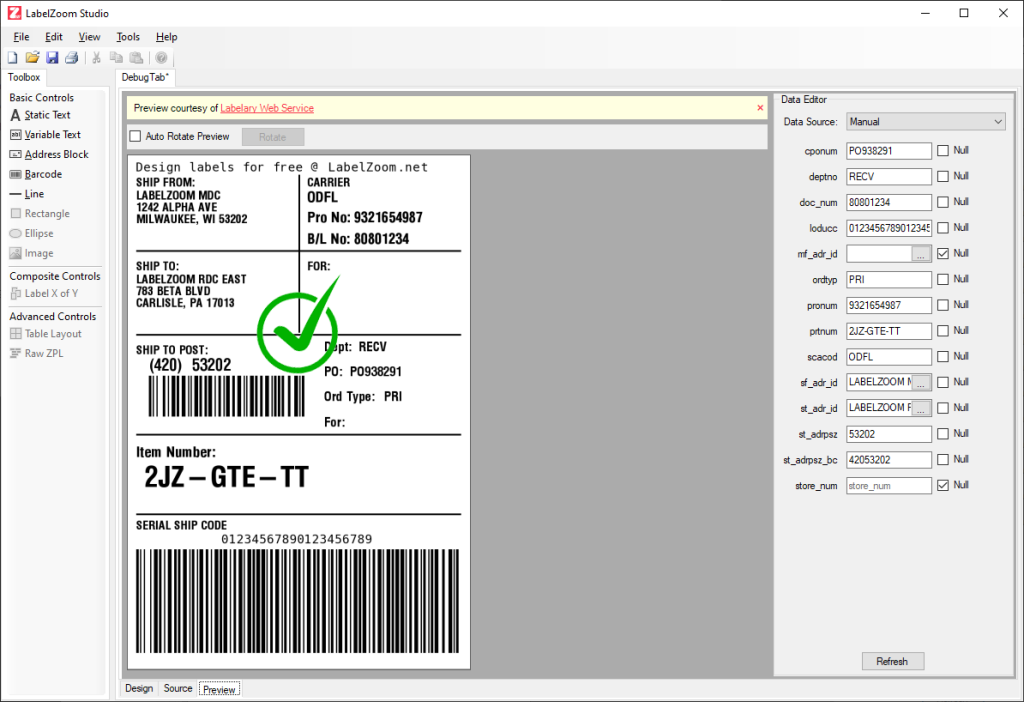Click the deptno input field
The width and height of the screenshot is (1024, 702).
click(x=888, y=176)
